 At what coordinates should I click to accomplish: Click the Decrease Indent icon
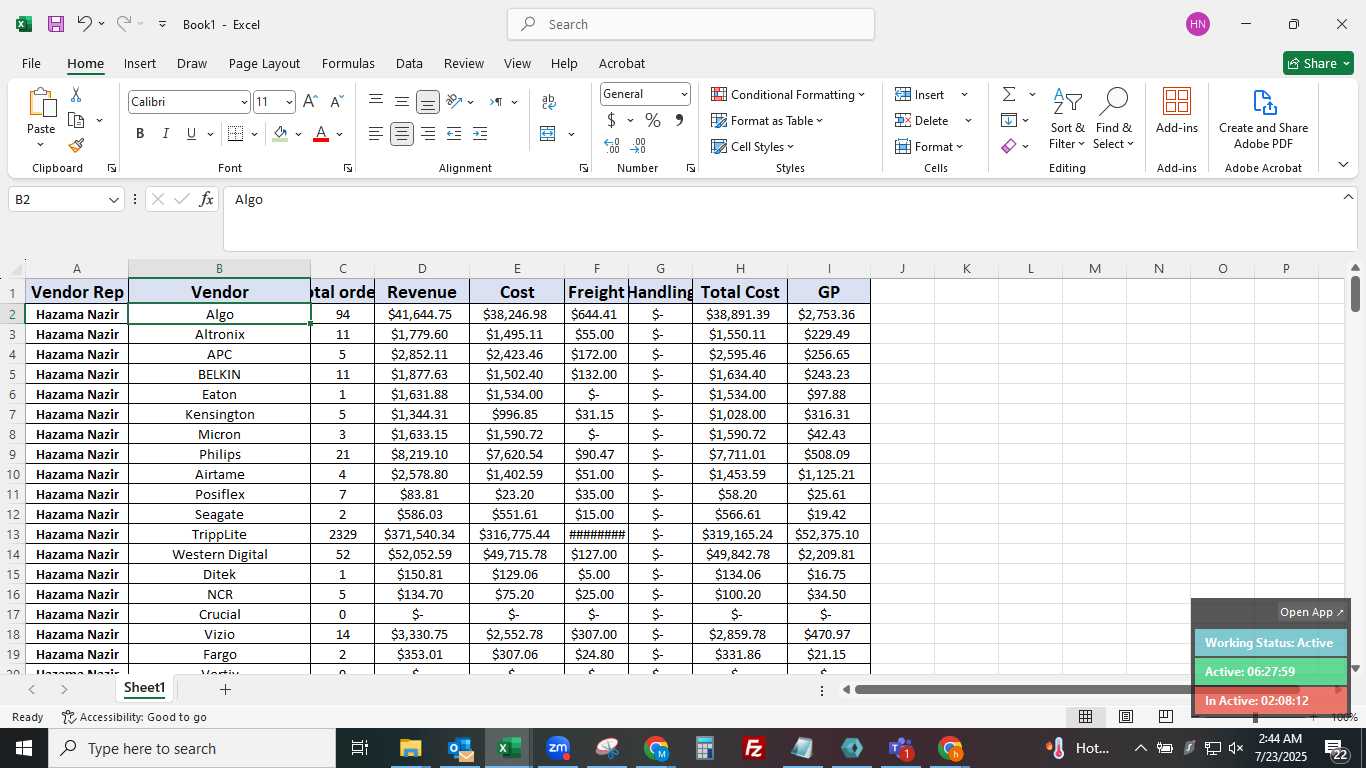tap(454, 134)
